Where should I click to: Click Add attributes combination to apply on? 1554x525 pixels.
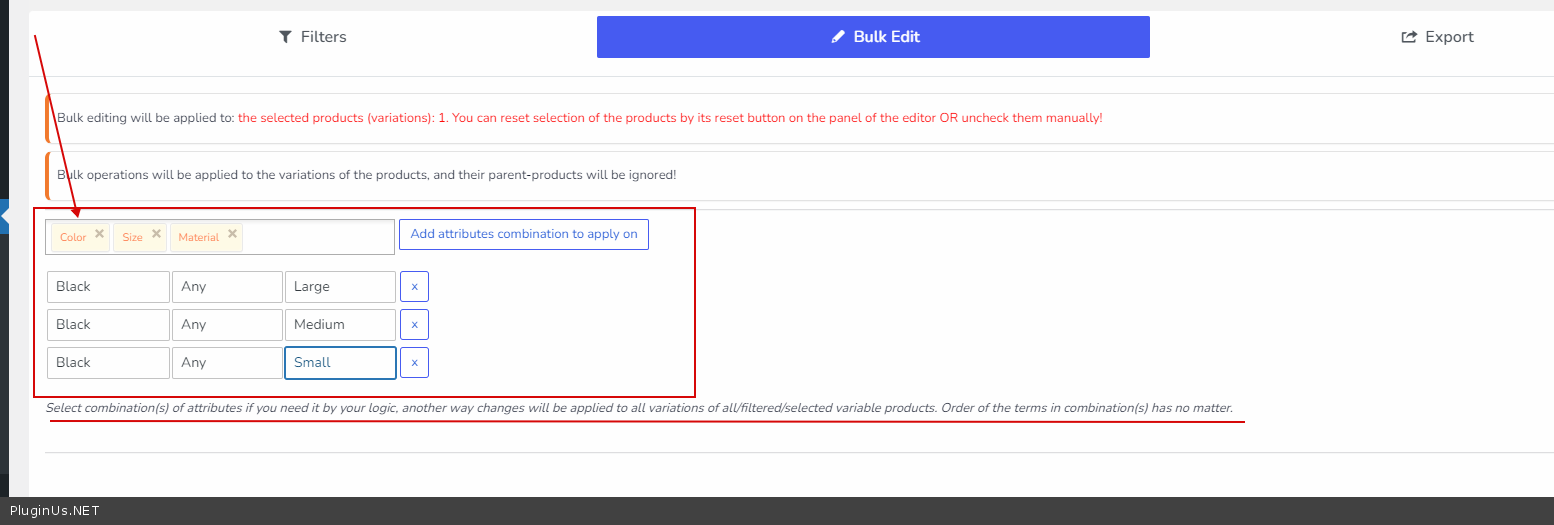coord(523,234)
